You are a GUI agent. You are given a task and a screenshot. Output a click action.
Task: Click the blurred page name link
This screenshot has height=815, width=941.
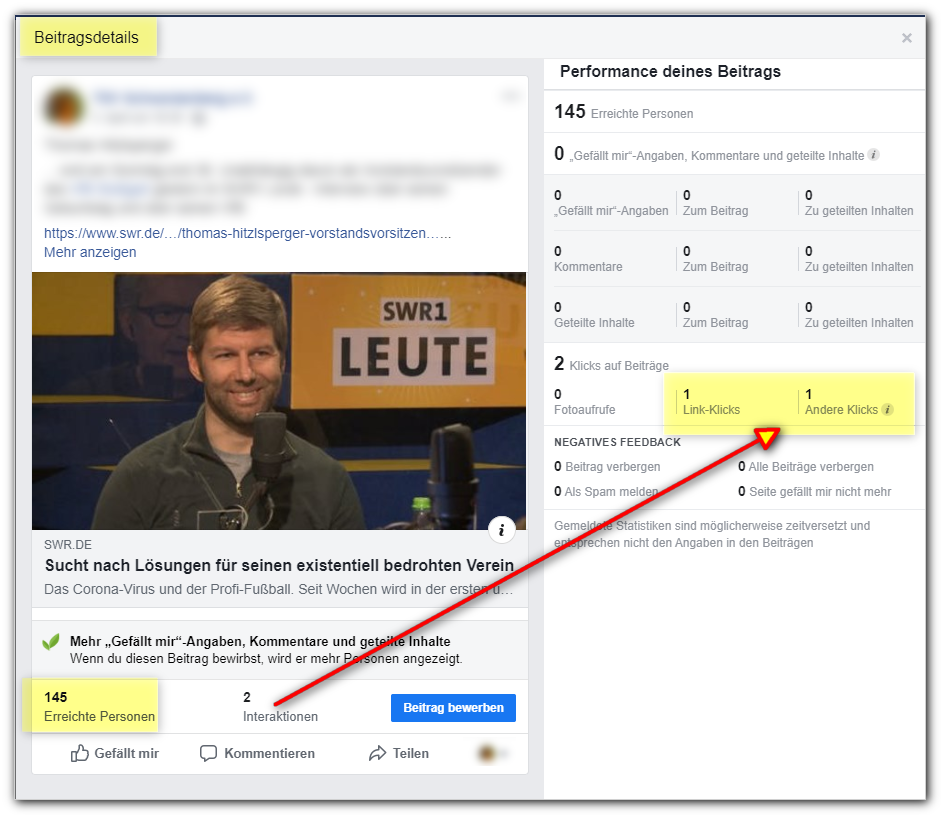coord(174,98)
